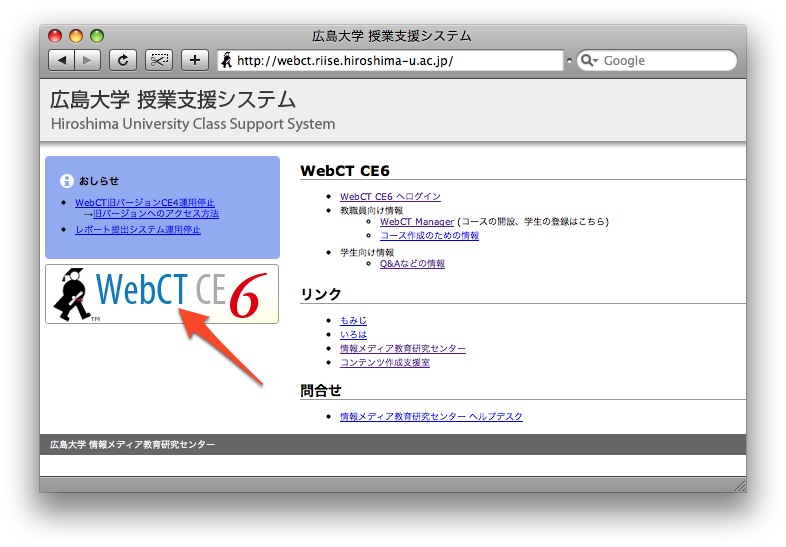
Task: Close the browser window with the red button
Action: [x=55, y=36]
